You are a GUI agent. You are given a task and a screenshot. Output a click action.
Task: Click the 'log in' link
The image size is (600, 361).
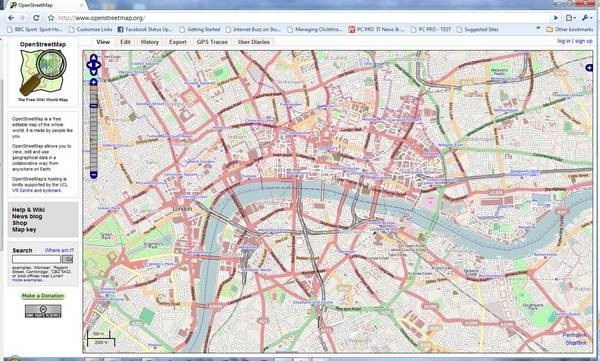pos(564,41)
